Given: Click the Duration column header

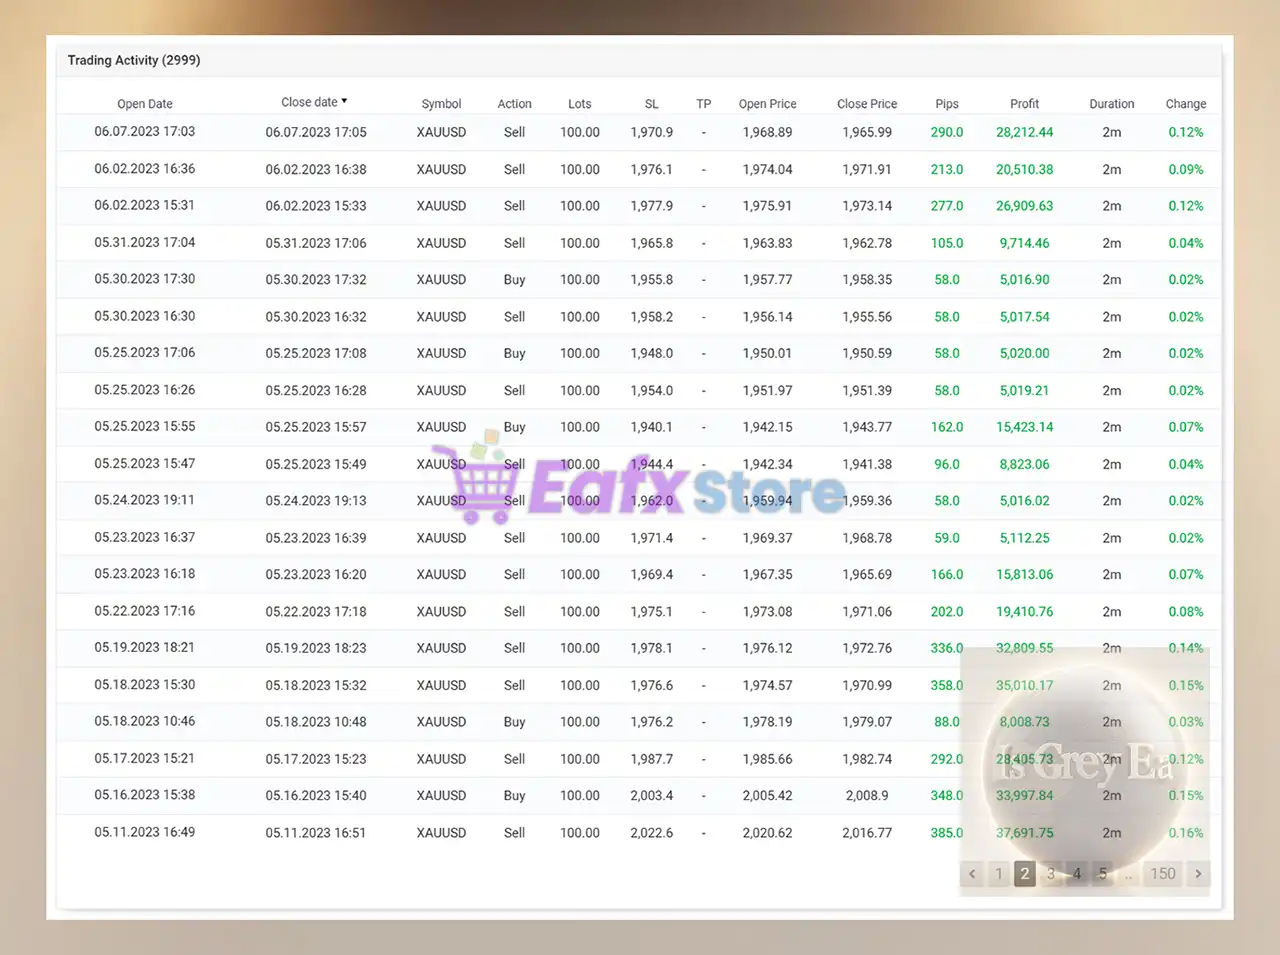Looking at the screenshot, I should pos(1112,104).
